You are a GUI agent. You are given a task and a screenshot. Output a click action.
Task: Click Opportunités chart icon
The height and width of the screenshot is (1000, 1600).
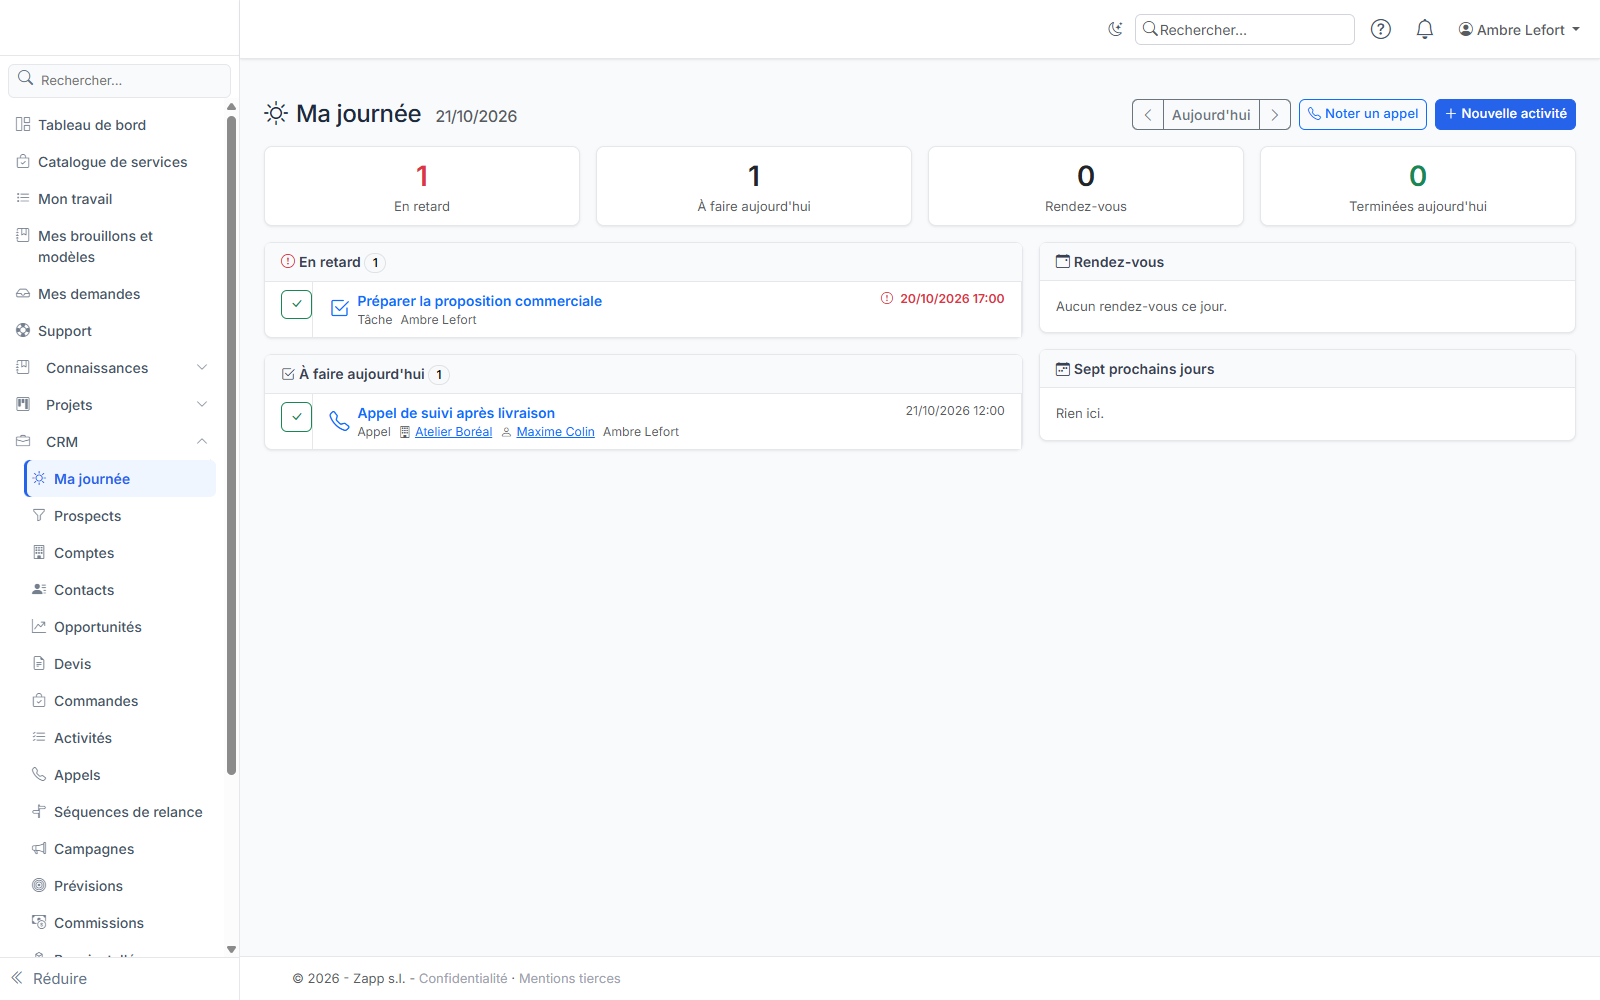[x=39, y=626]
